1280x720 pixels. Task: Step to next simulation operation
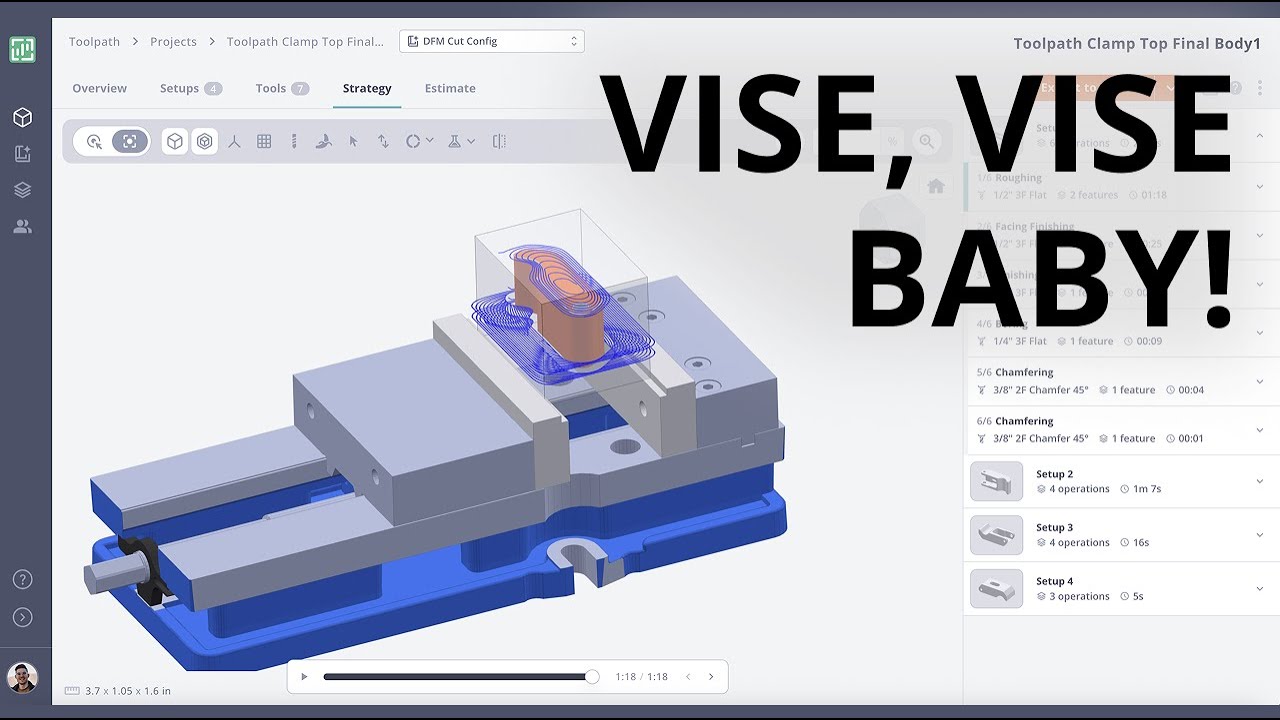[x=711, y=677]
